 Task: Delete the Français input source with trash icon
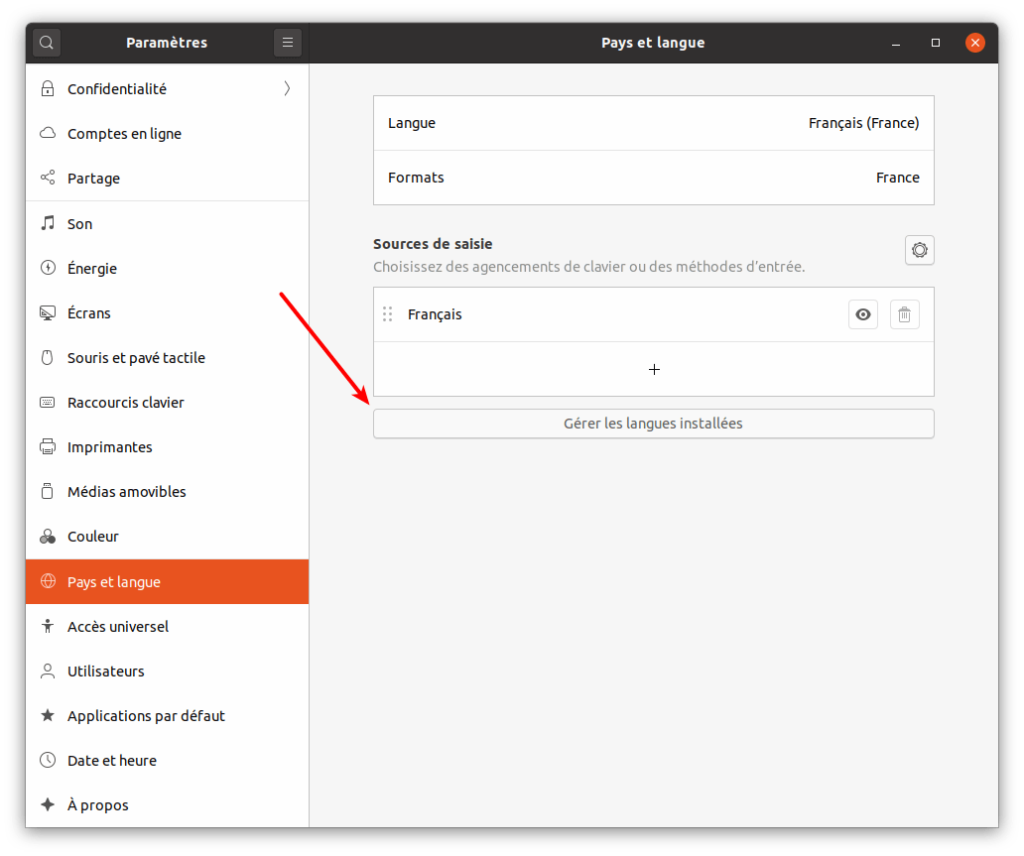[x=904, y=314]
